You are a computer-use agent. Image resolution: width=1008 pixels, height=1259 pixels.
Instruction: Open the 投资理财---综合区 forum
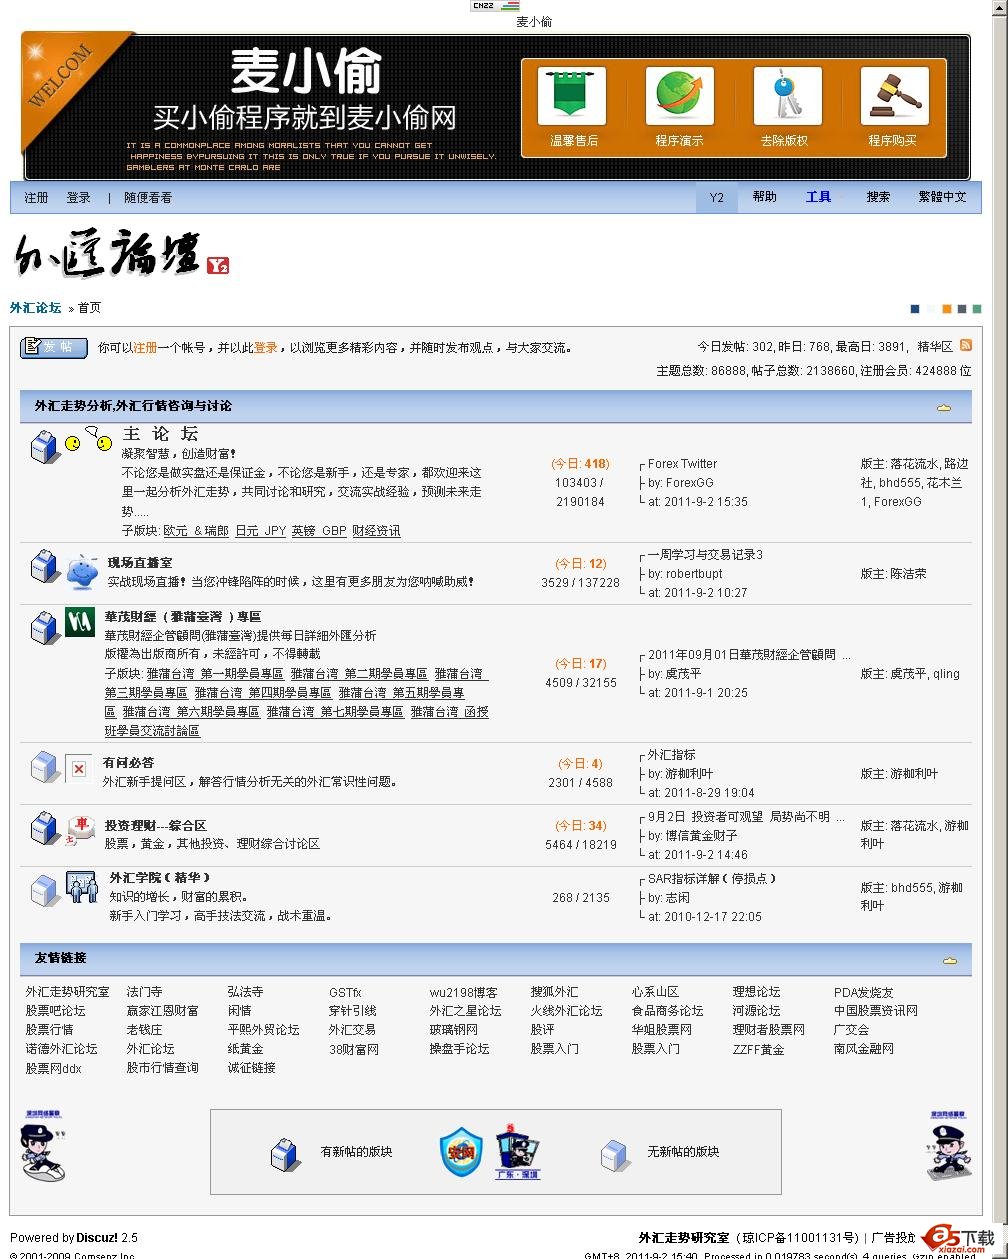click(x=155, y=826)
